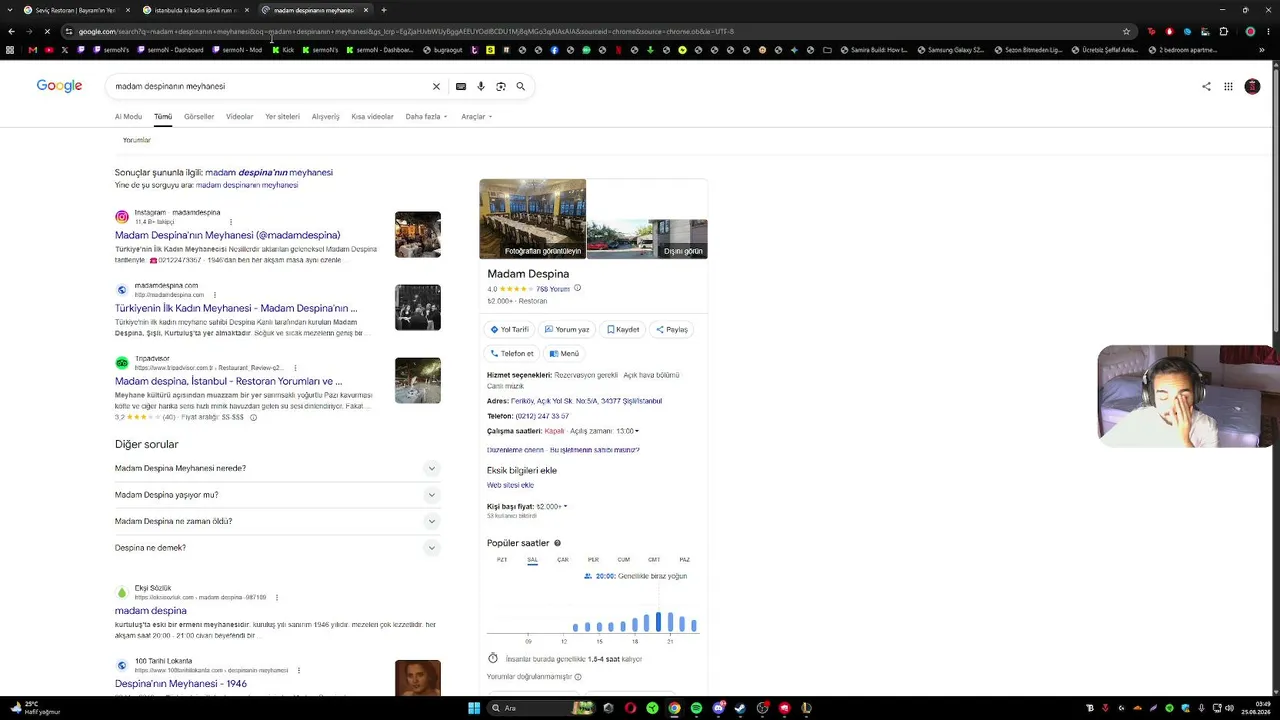Image resolution: width=1280 pixels, height=720 pixels.
Task: Open the Menü button
Action: click(x=564, y=353)
